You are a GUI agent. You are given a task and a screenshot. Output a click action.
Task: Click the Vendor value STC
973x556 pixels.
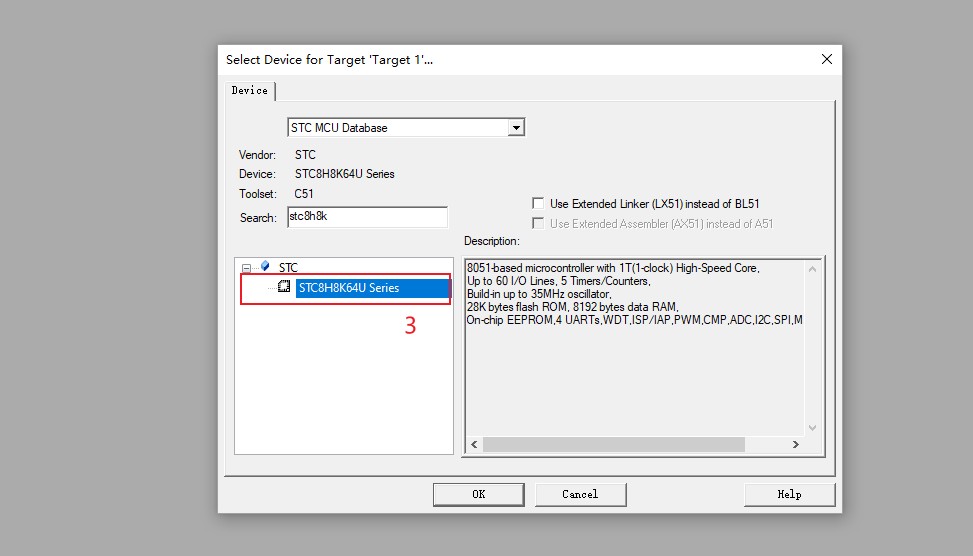pyautogui.click(x=305, y=155)
